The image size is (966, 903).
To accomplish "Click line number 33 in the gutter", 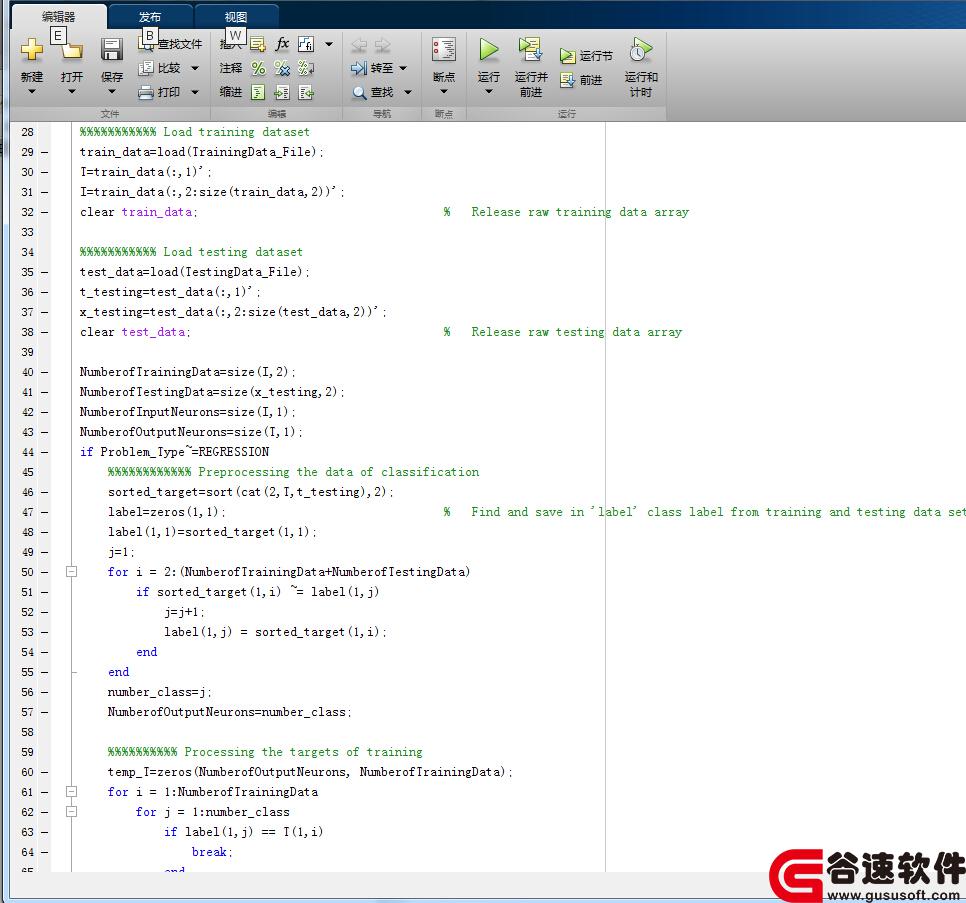I will [x=28, y=232].
